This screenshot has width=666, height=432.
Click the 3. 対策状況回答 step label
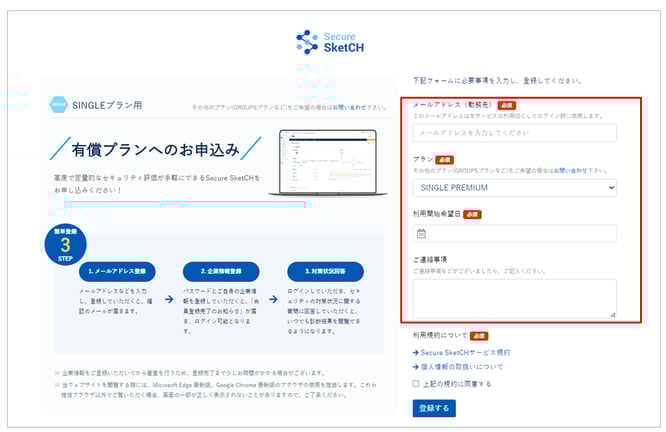[327, 272]
